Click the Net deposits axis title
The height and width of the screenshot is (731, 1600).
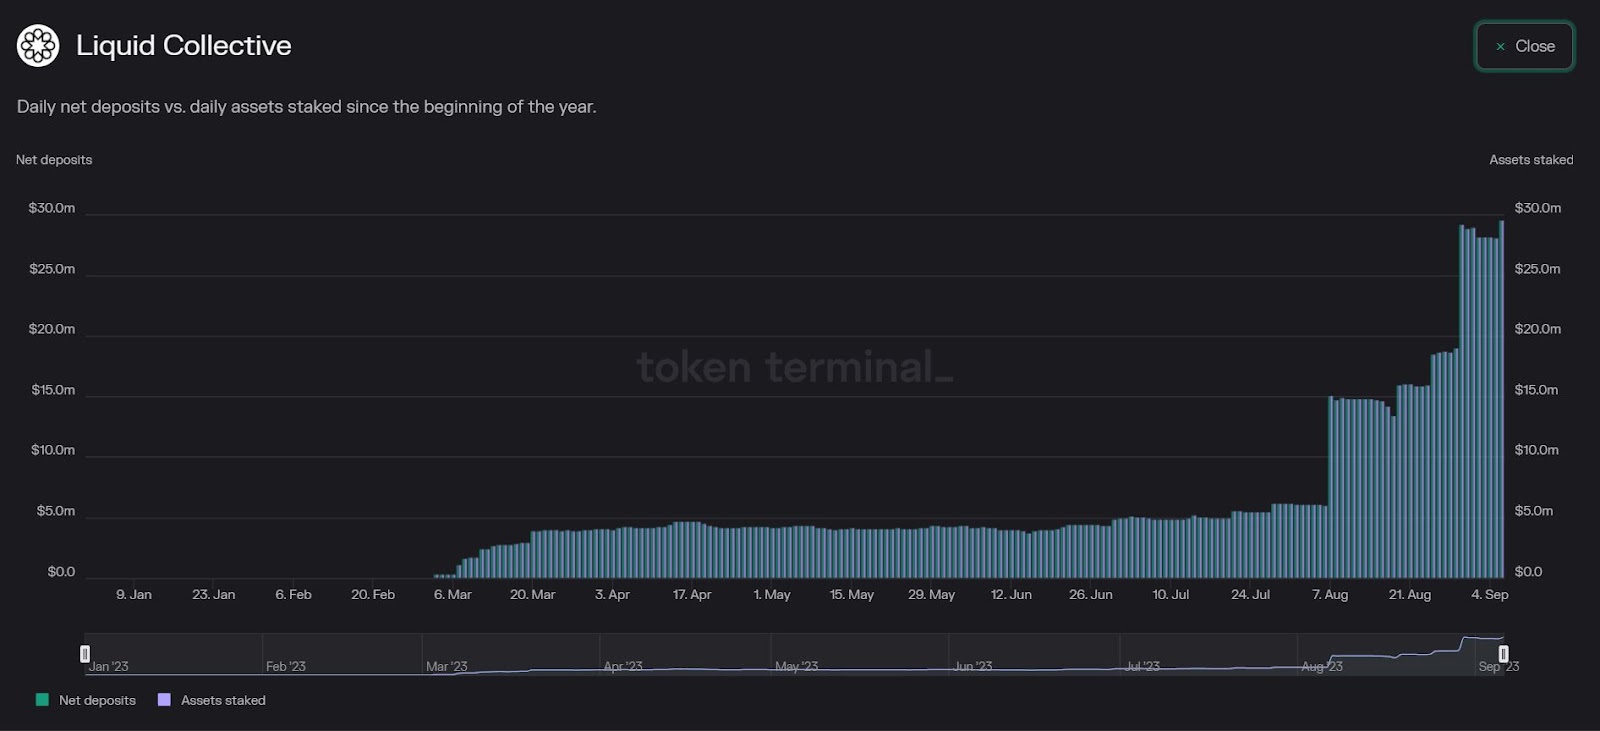54,160
